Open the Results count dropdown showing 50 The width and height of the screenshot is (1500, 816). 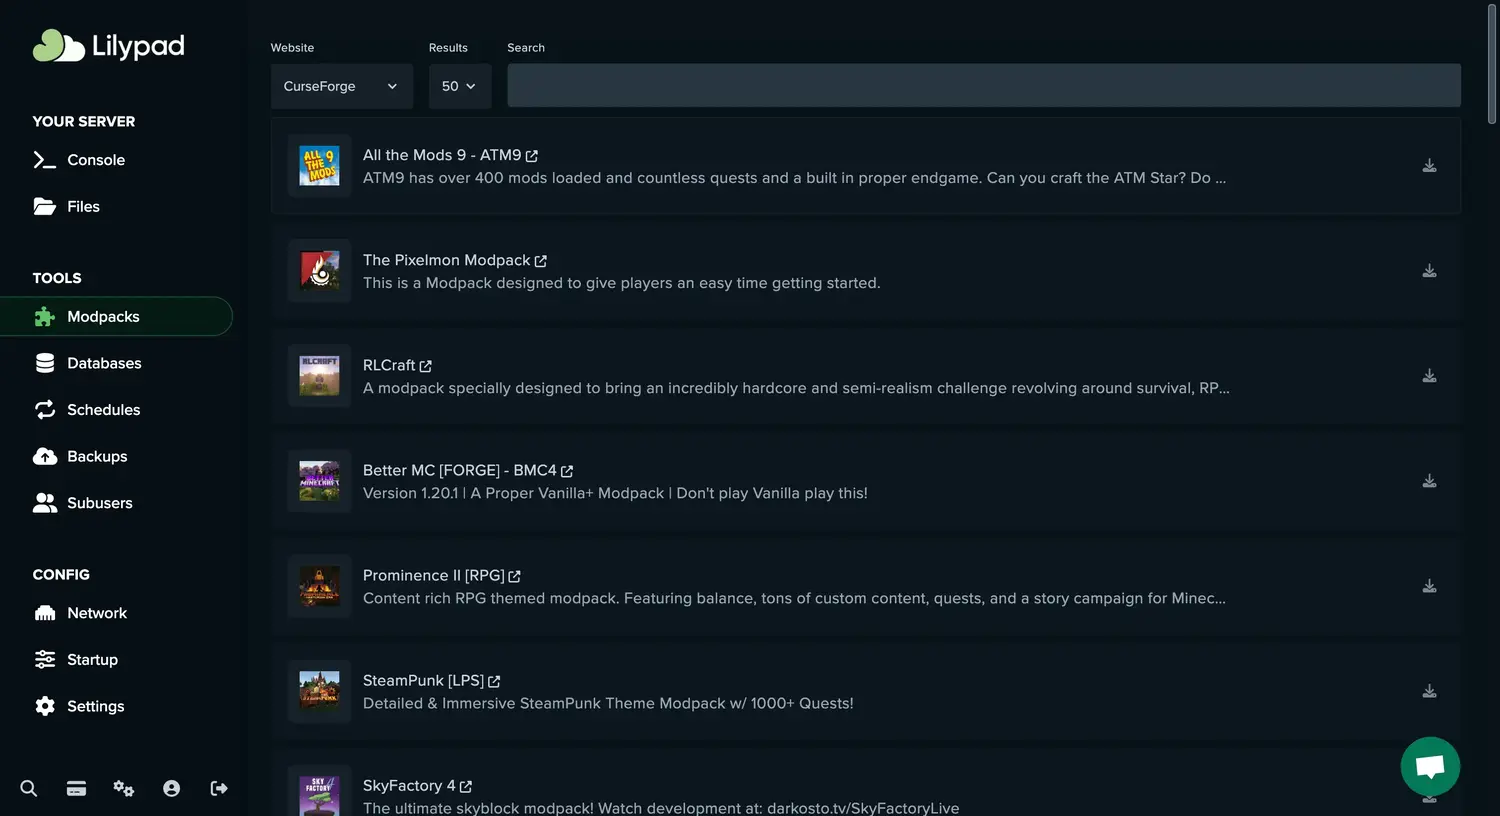(460, 86)
